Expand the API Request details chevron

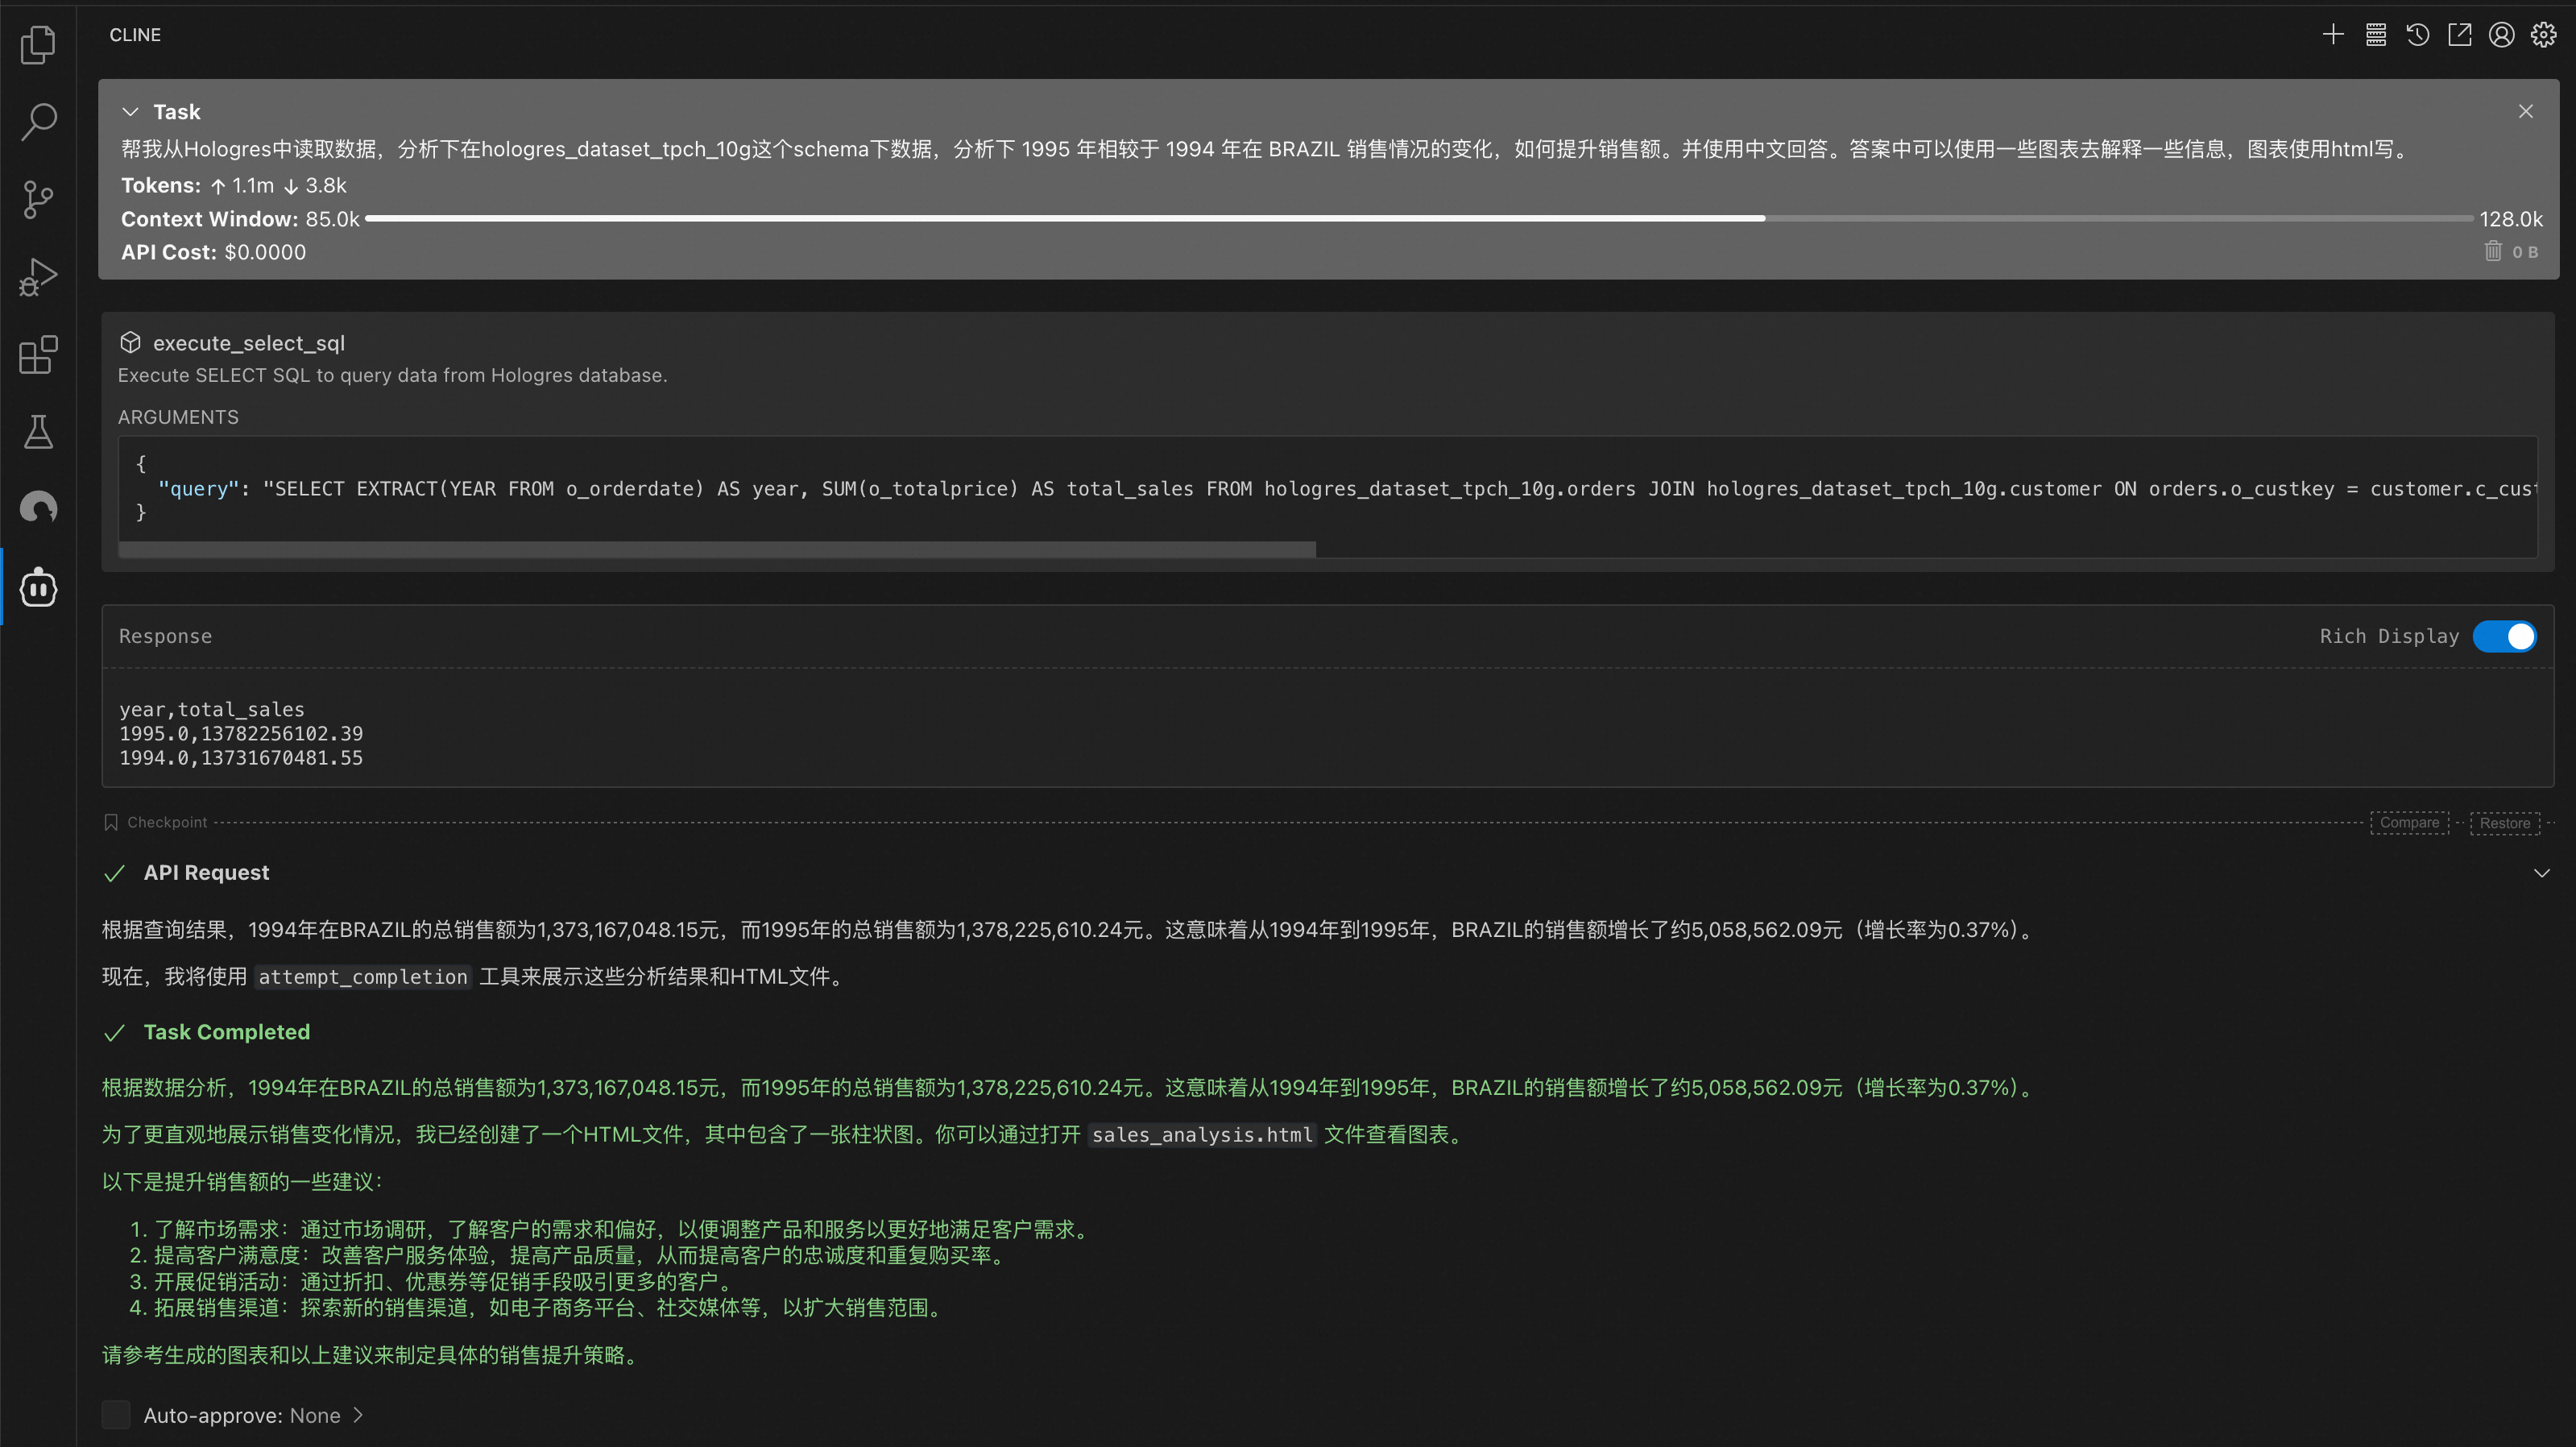[2541, 873]
